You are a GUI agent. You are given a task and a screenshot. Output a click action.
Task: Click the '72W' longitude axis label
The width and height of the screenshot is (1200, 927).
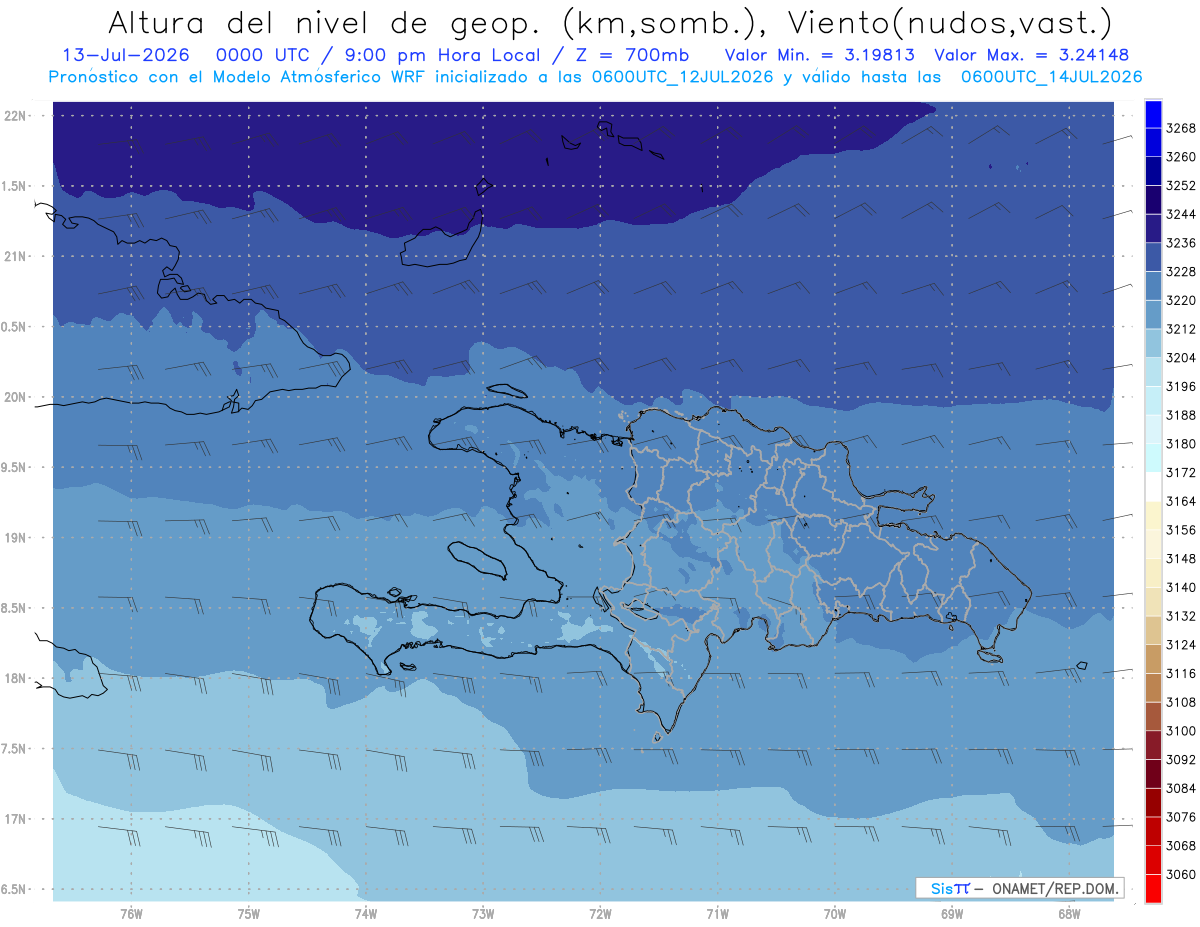[601, 914]
